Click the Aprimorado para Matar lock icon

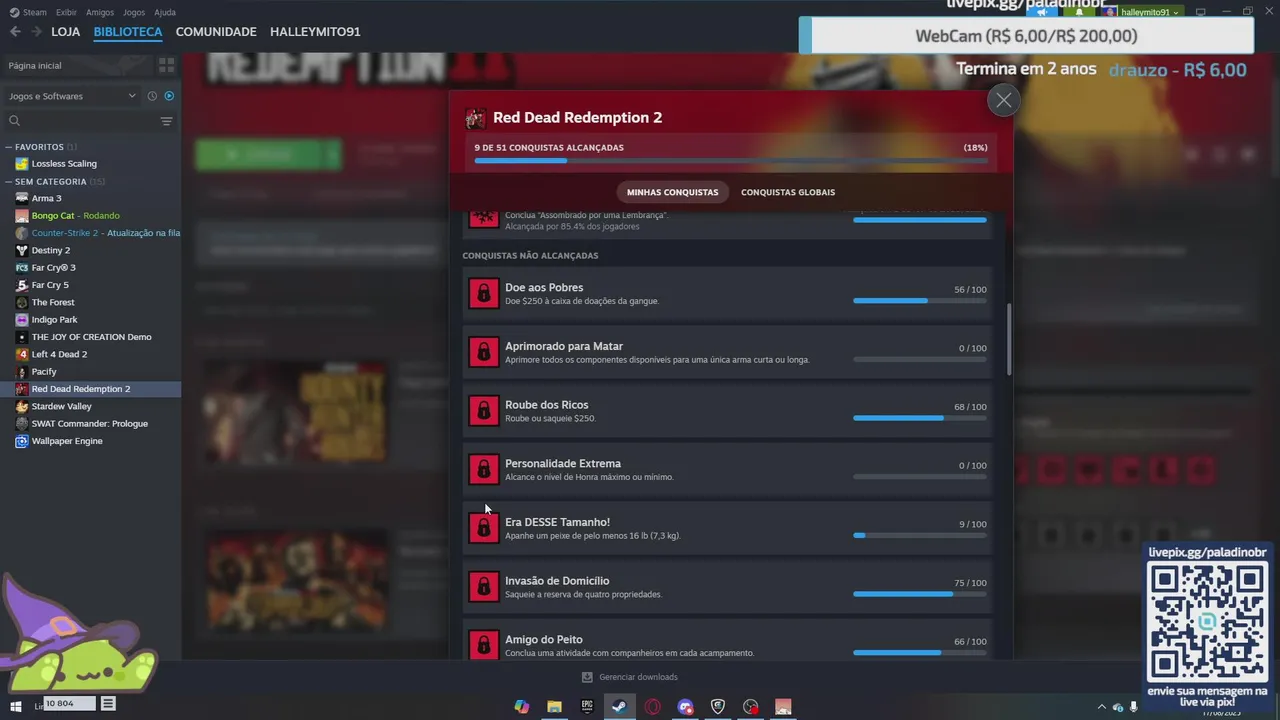click(x=484, y=352)
